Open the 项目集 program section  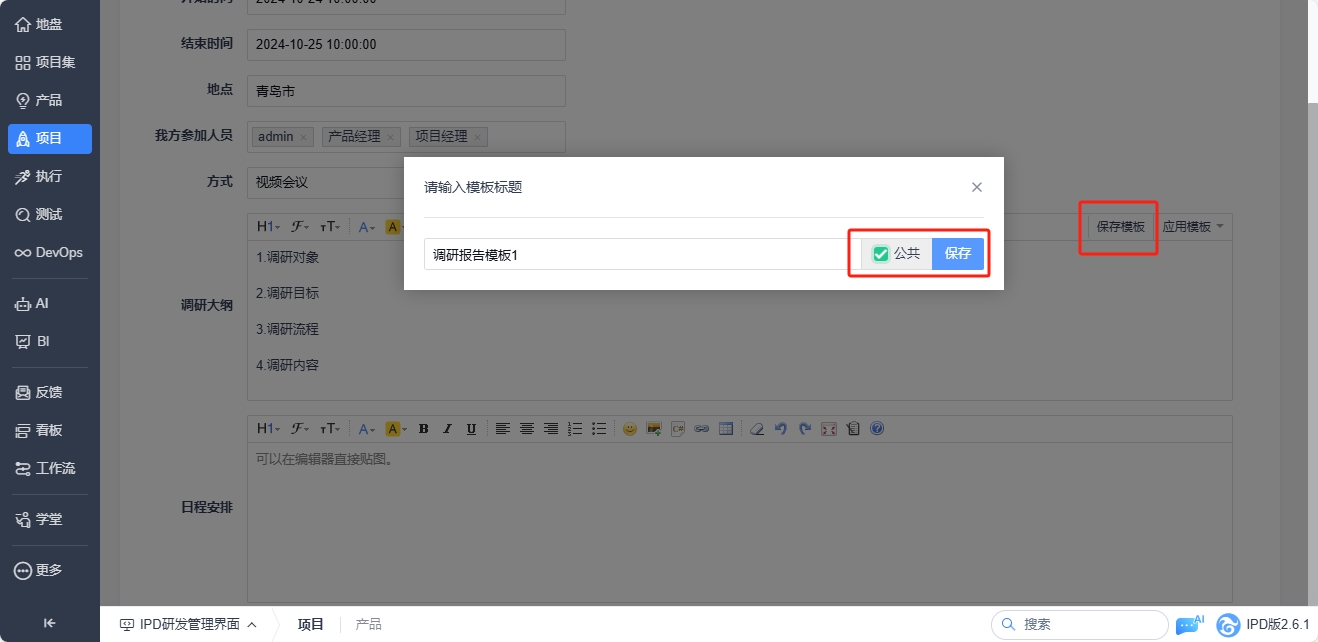pyautogui.click(x=49, y=62)
